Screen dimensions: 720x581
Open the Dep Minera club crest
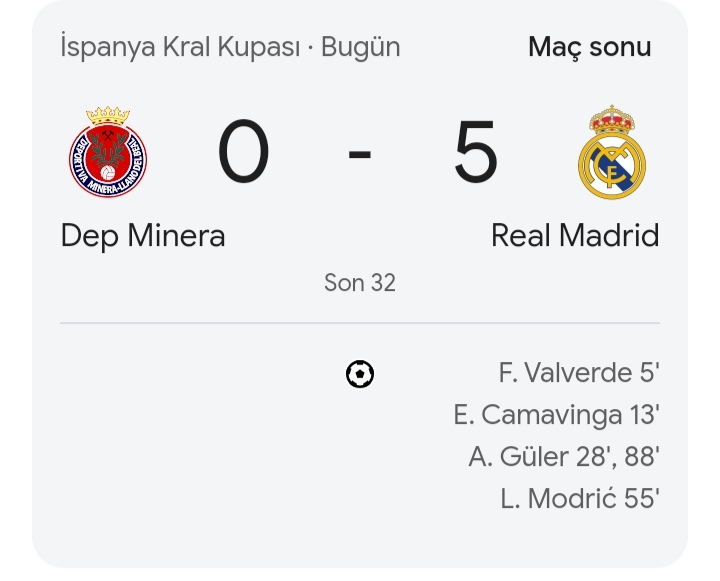point(108,152)
